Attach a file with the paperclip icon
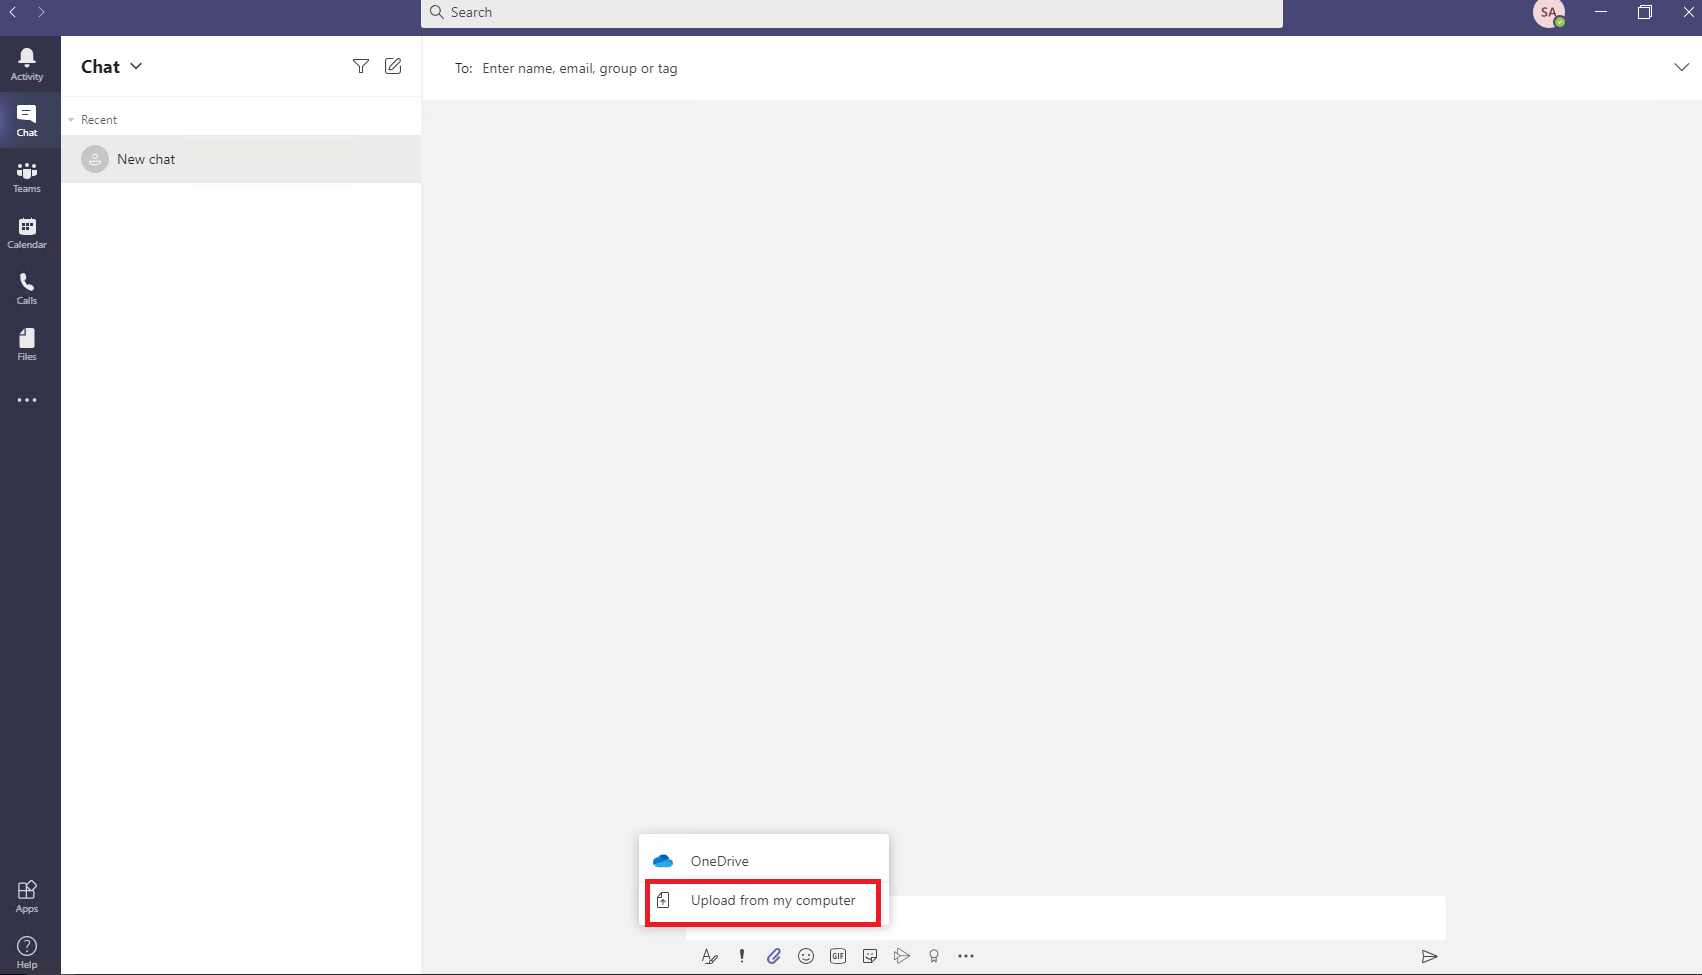 pos(773,956)
